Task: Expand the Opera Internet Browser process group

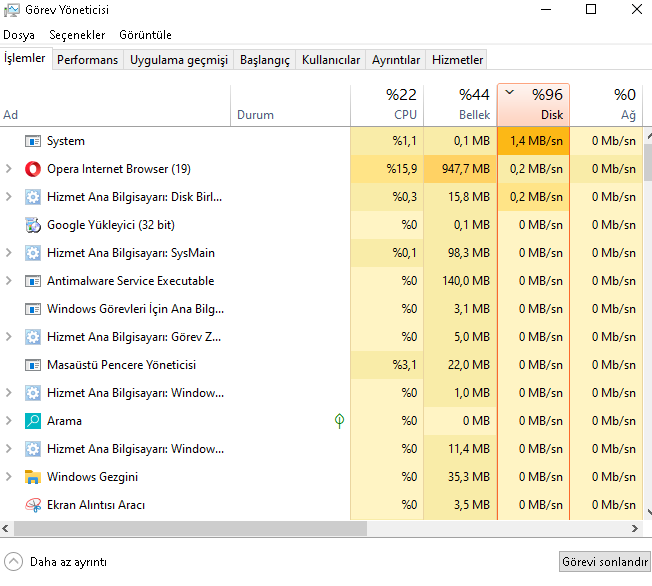Action: pos(9,169)
